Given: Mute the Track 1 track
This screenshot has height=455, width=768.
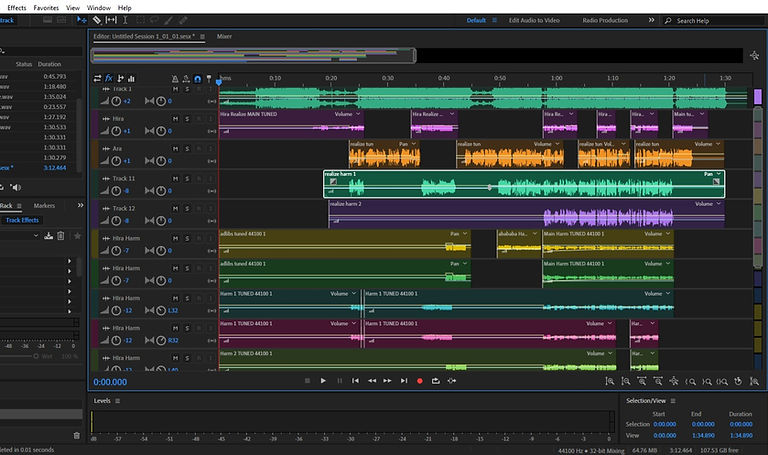Looking at the screenshot, I should (x=175, y=89).
